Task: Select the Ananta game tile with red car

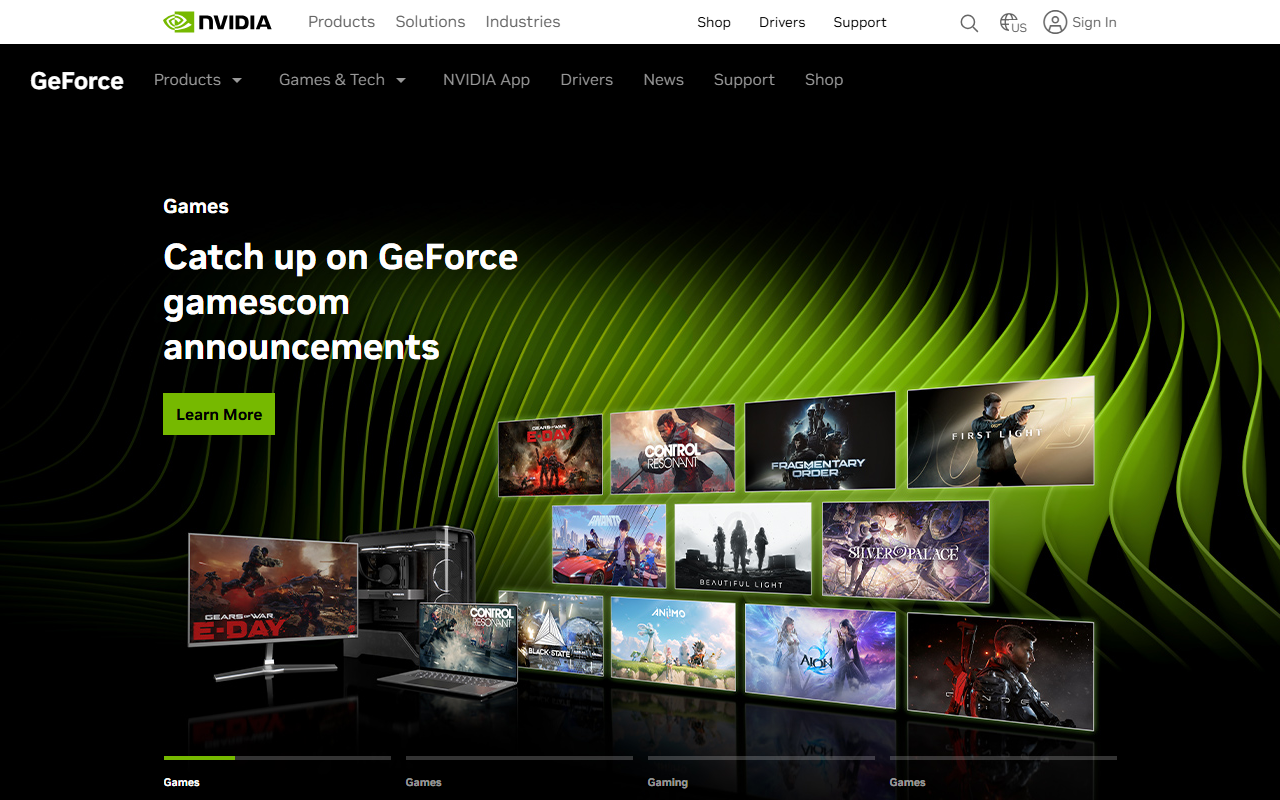Action: (x=609, y=546)
